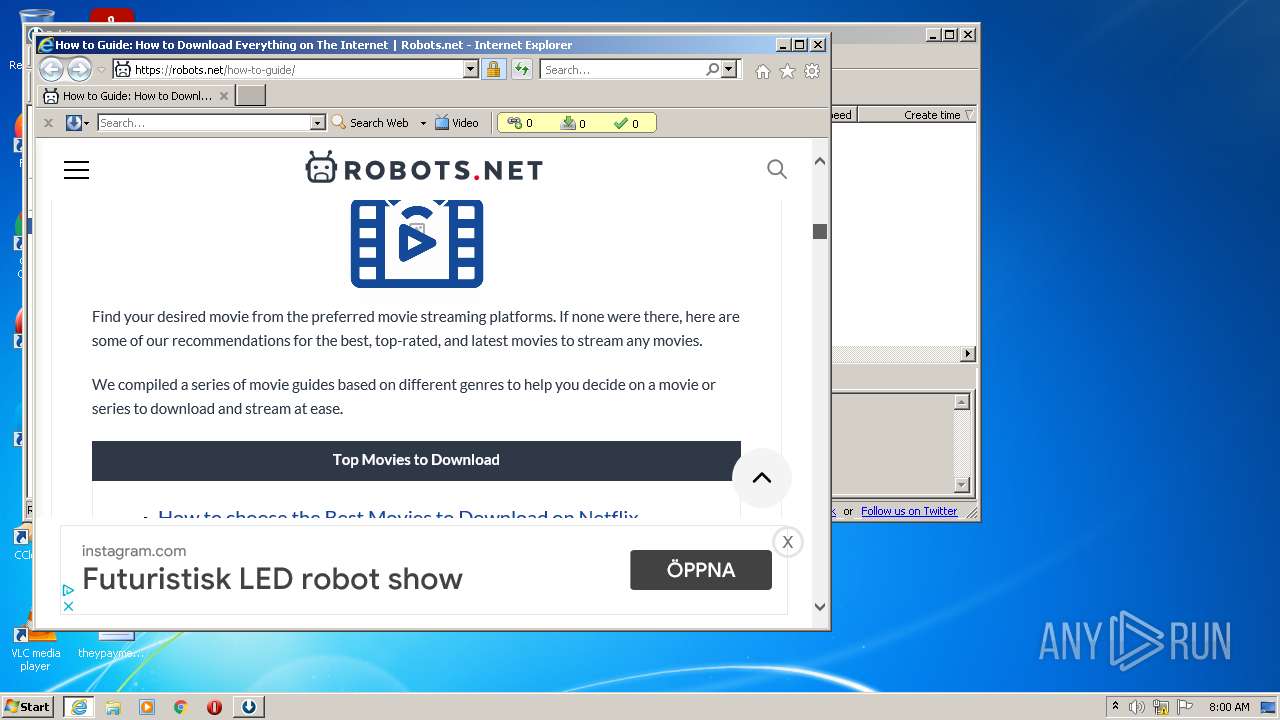Open the media player taskbar icon
Screen dimensions: 1280x720
(x=147, y=707)
